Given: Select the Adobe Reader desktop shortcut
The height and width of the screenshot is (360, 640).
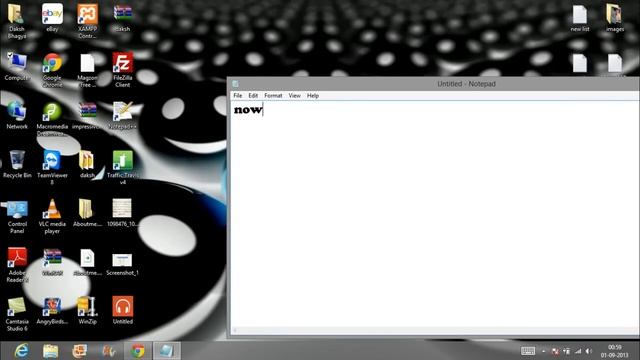Looking at the screenshot, I should (x=17, y=265).
